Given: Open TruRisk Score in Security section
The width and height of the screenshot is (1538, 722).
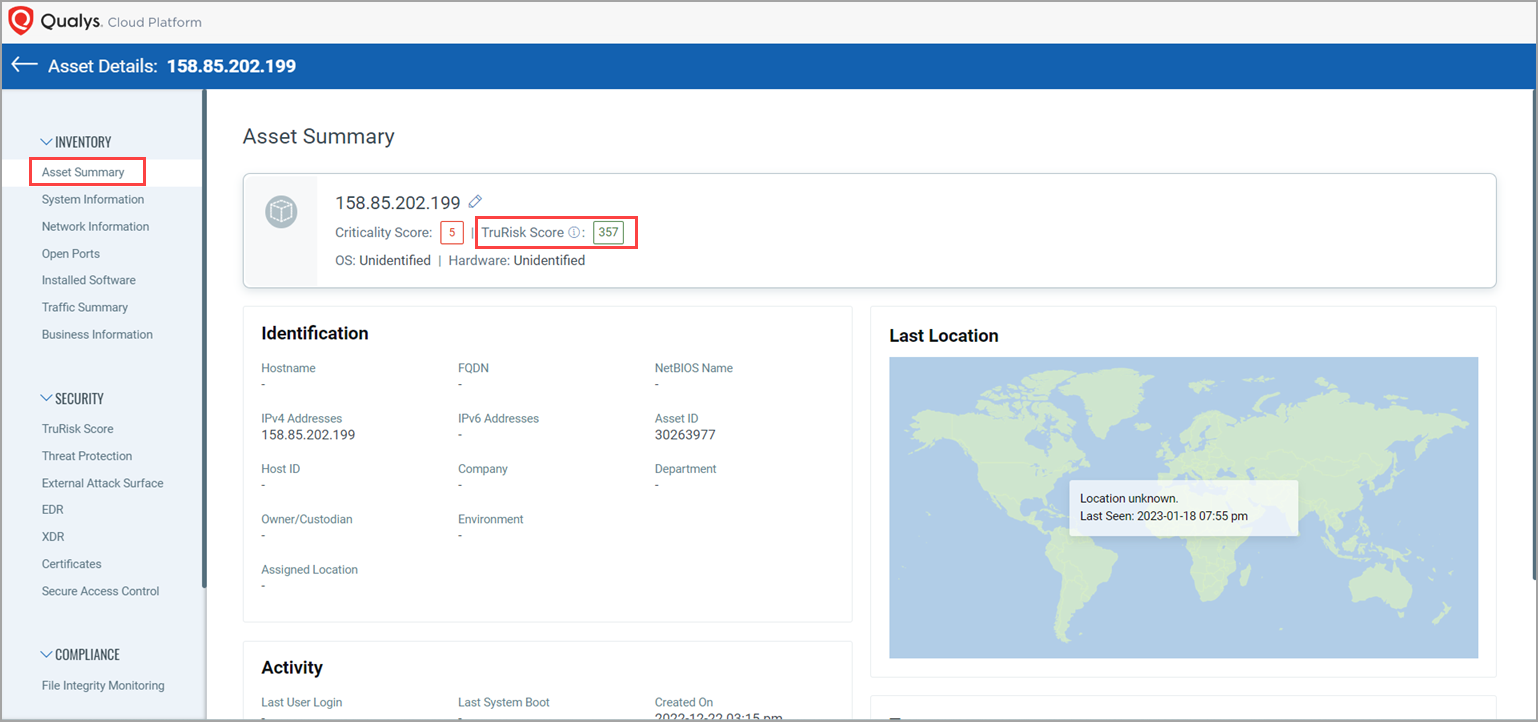Looking at the screenshot, I should pos(77,429).
